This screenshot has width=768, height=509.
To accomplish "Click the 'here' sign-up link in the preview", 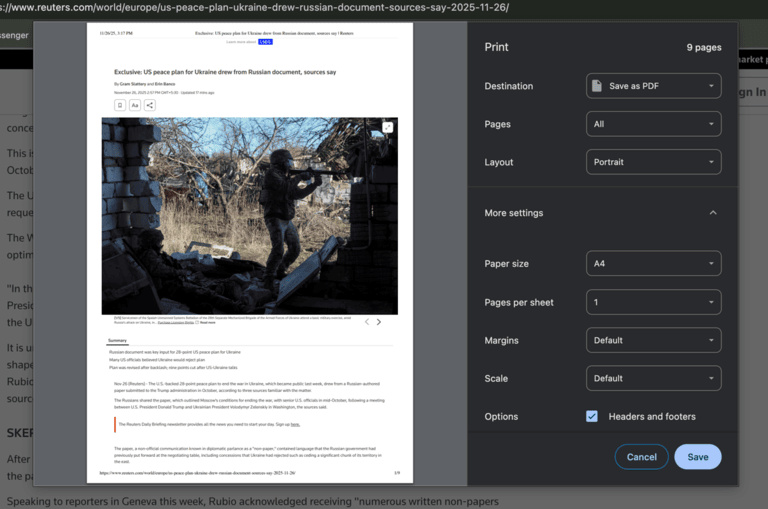I will pos(295,424).
